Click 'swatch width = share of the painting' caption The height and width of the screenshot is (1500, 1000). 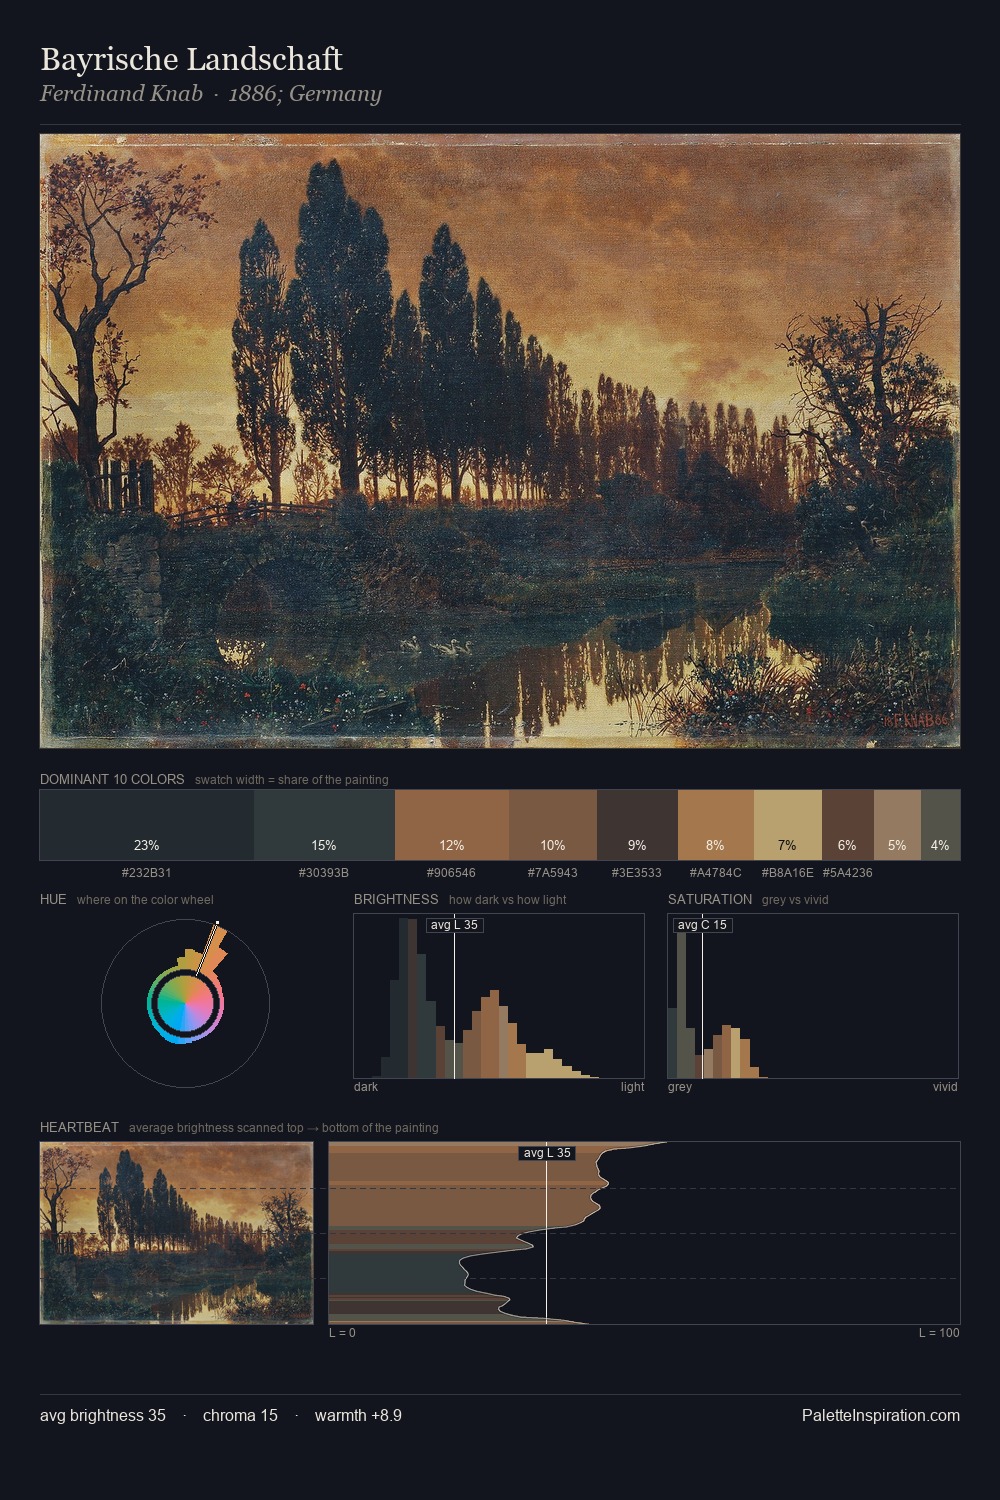[x=292, y=780]
